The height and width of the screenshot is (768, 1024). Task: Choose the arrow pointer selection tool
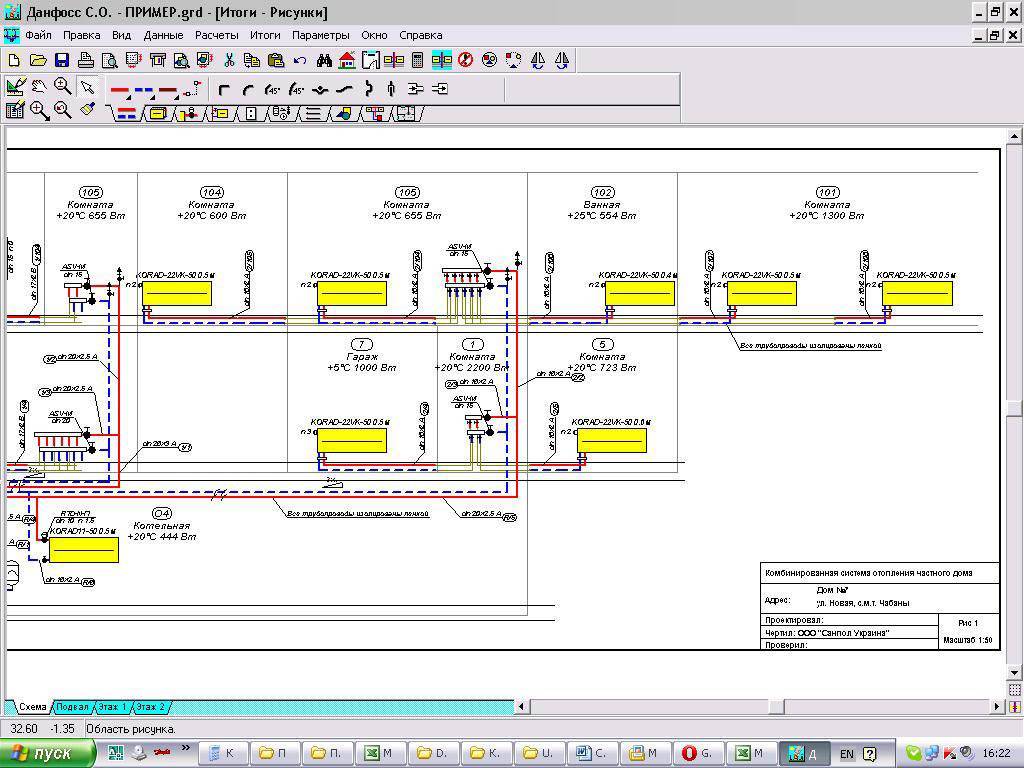click(x=87, y=86)
